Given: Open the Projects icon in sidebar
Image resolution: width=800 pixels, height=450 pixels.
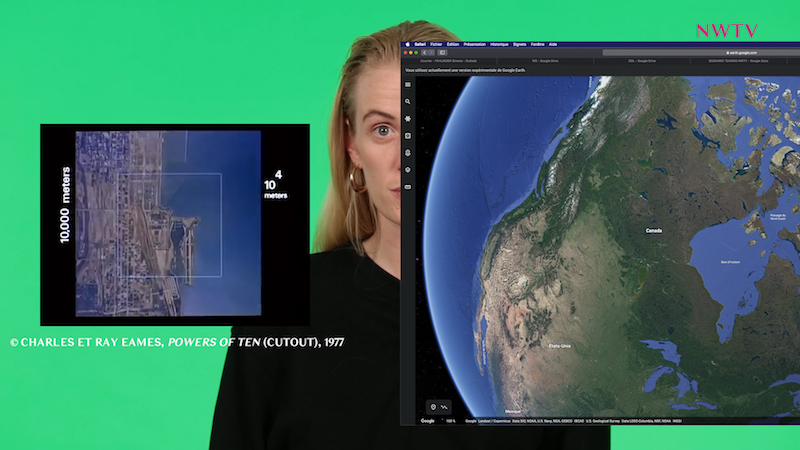Looking at the screenshot, I should [x=408, y=153].
